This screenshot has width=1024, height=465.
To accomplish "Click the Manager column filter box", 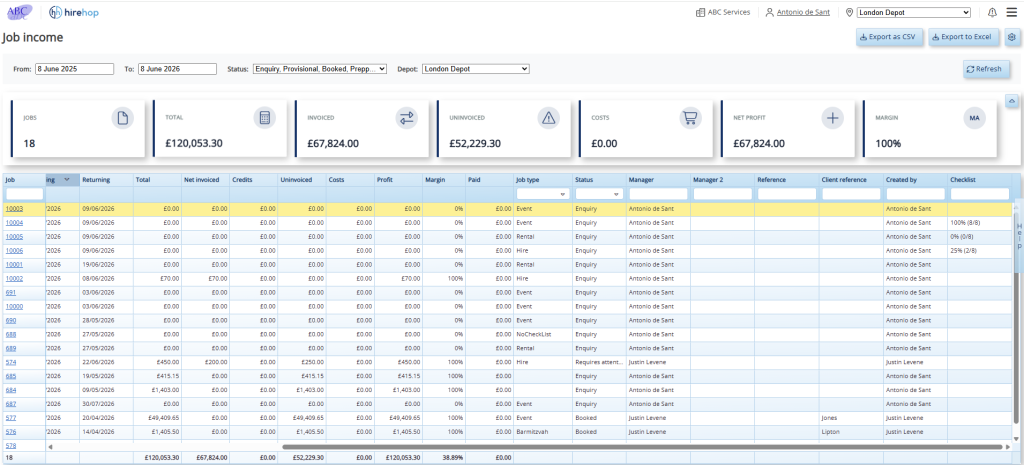I will tap(658, 194).
